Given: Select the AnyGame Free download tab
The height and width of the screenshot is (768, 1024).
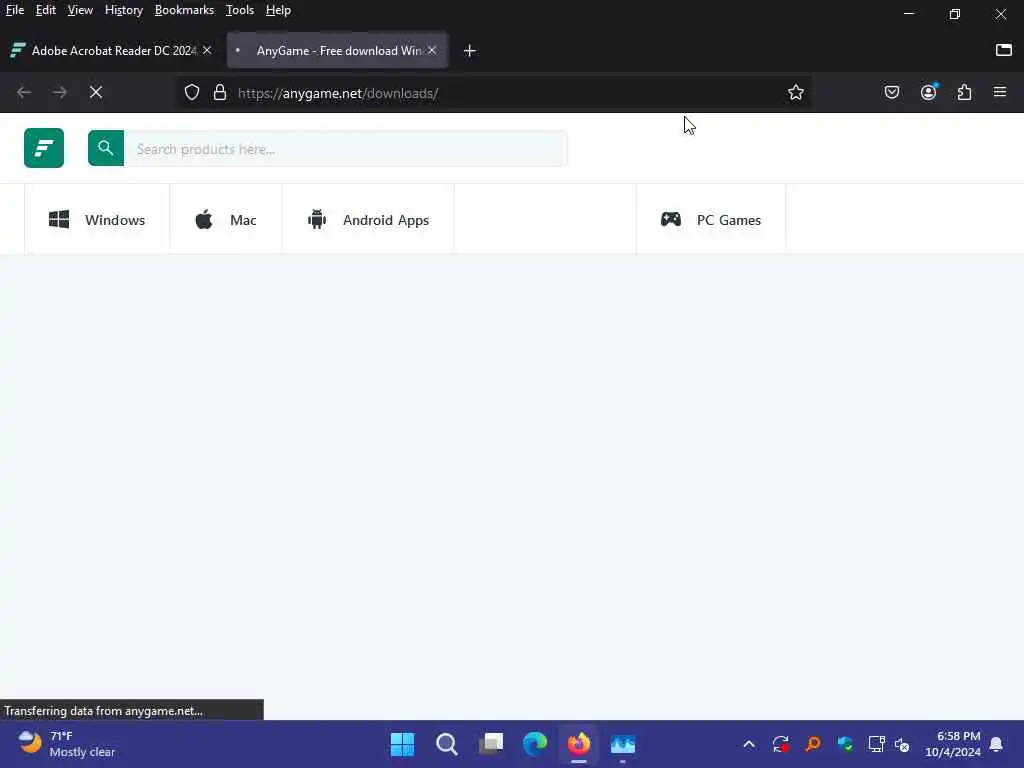Looking at the screenshot, I should (338, 51).
